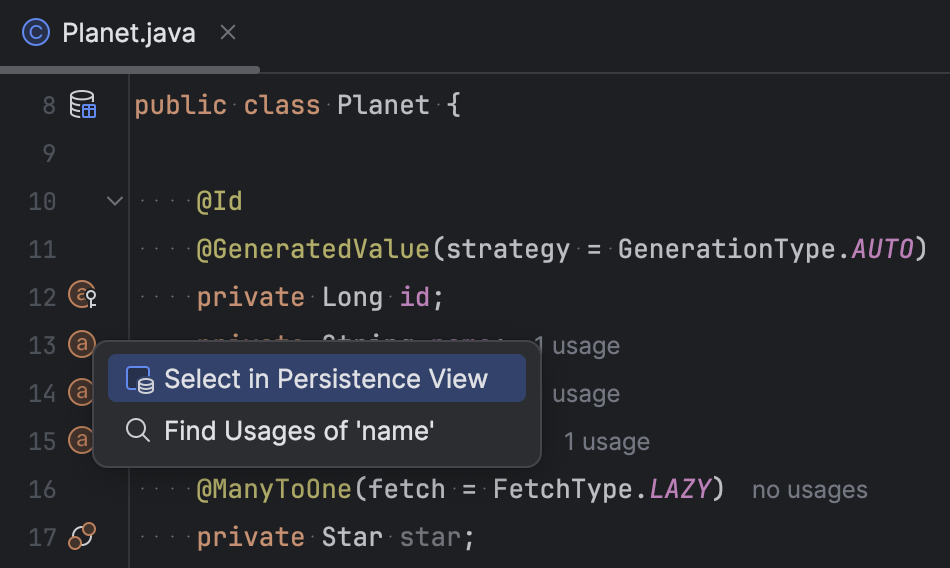Click the primary key attribute icon on line 12
This screenshot has width=950, height=568.
tap(82, 295)
